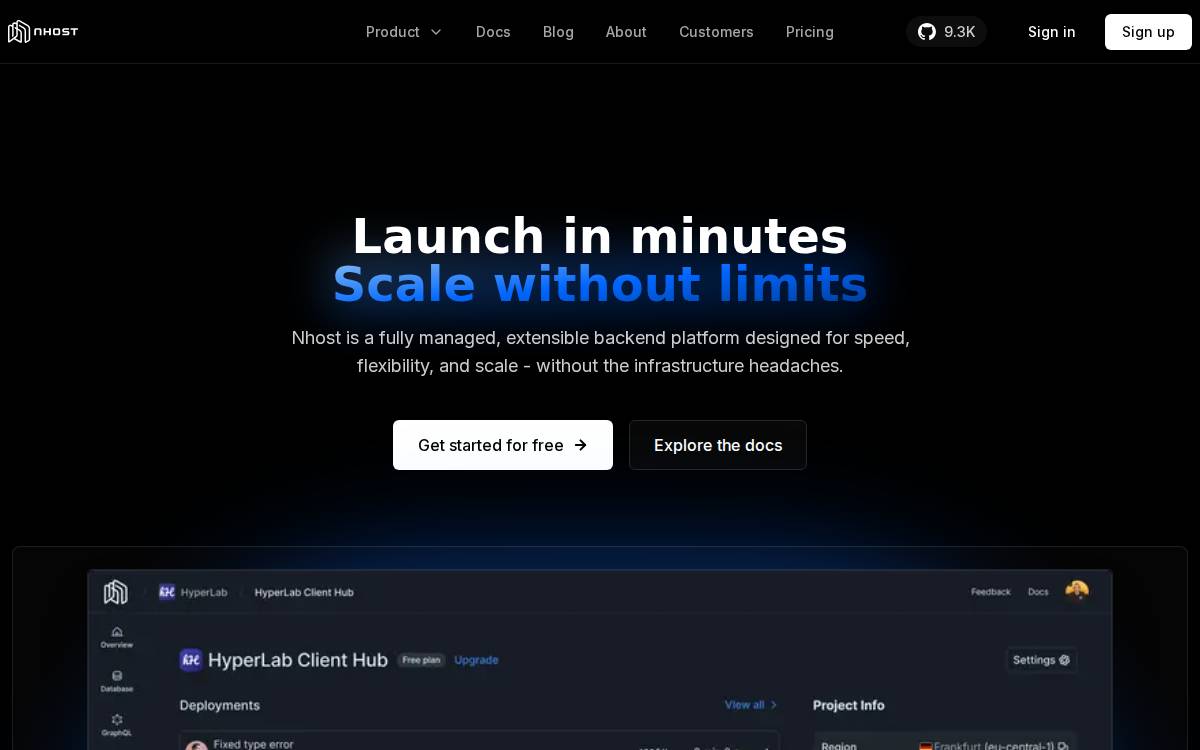Image resolution: width=1200 pixels, height=750 pixels.
Task: Click the user avatar in dashboard preview
Action: click(1077, 592)
